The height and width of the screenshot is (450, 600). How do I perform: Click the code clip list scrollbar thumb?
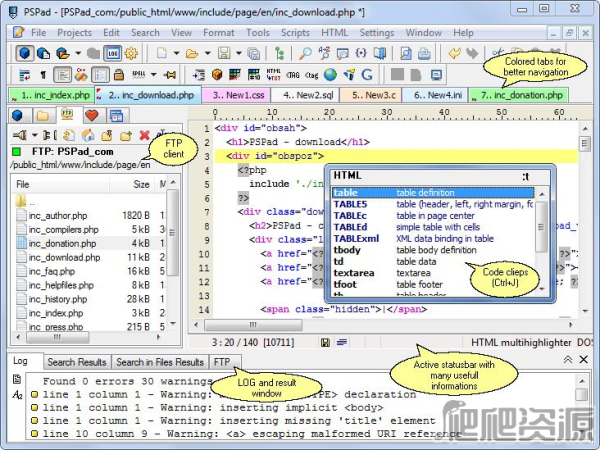coord(541,227)
